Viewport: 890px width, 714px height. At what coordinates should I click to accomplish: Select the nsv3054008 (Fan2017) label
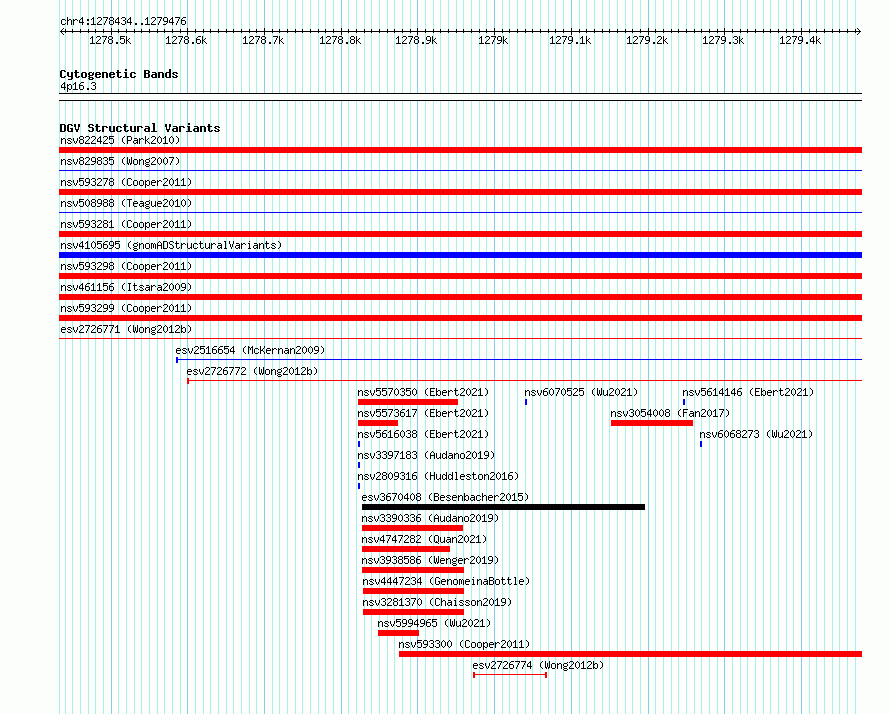[670, 413]
